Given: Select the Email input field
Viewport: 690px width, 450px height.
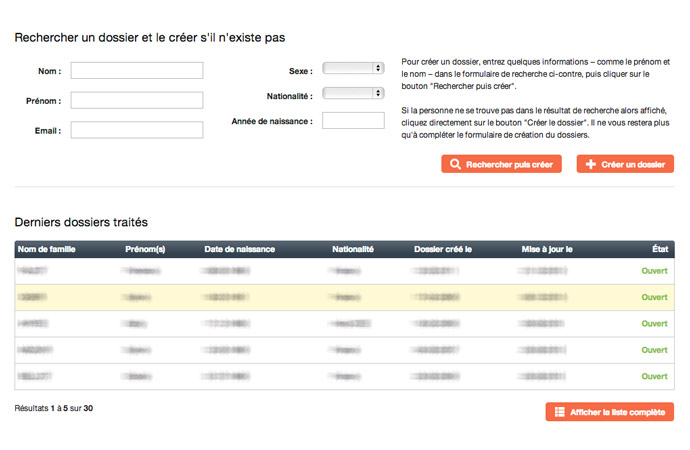Looking at the screenshot, I should point(137,130).
